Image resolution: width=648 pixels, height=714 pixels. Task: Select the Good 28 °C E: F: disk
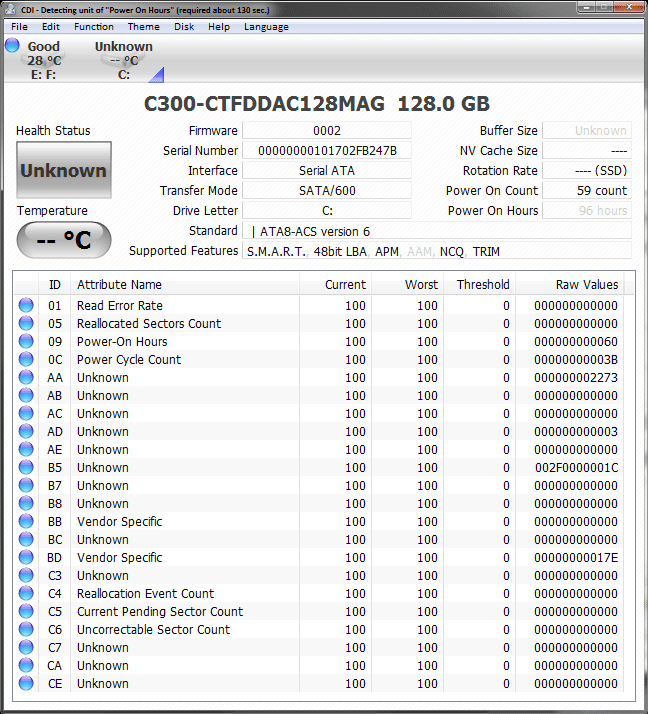[x=44, y=61]
